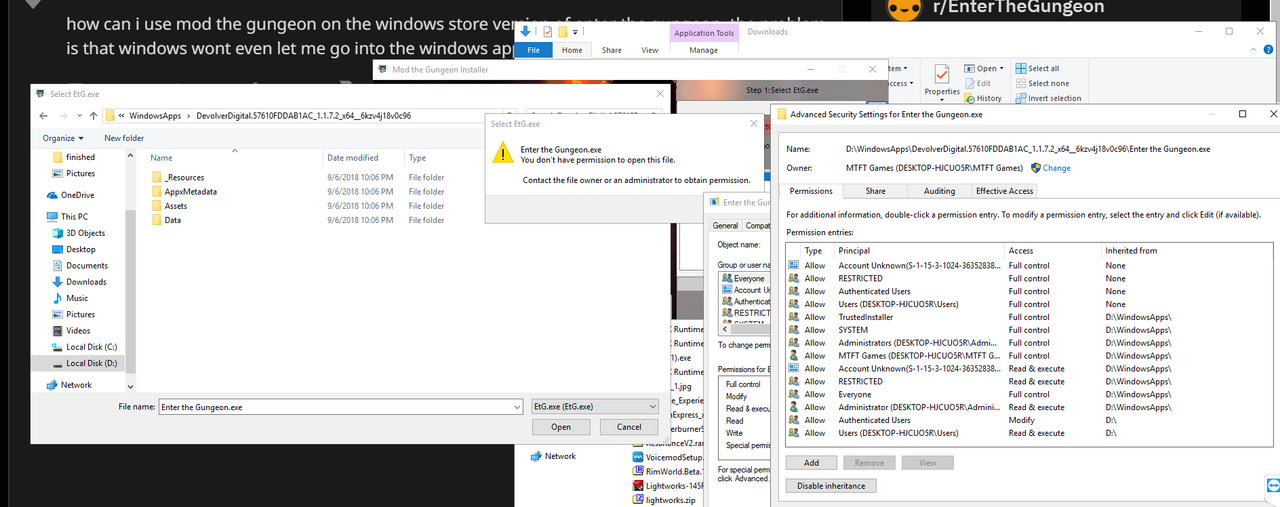
Task: Open the EtG.exe file type filter dropdown
Action: (x=593, y=407)
